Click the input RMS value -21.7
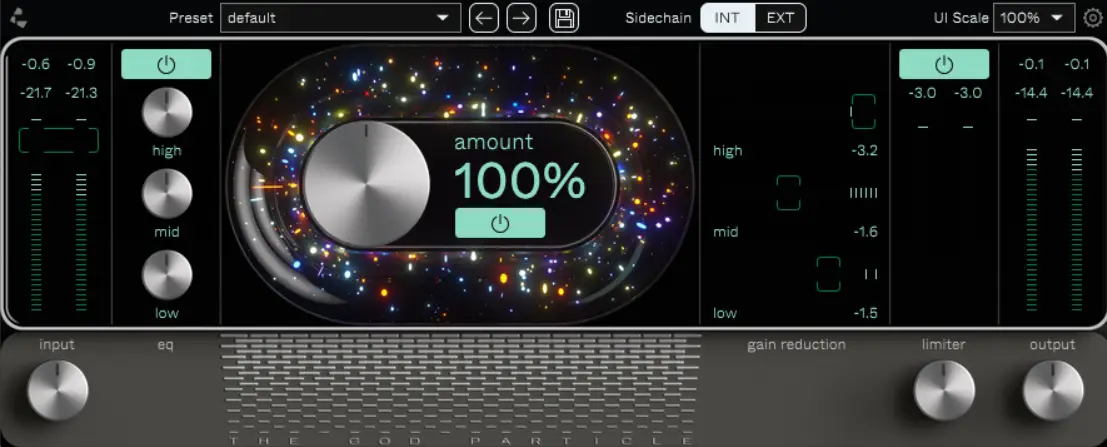The width and height of the screenshot is (1107, 447). (35, 93)
